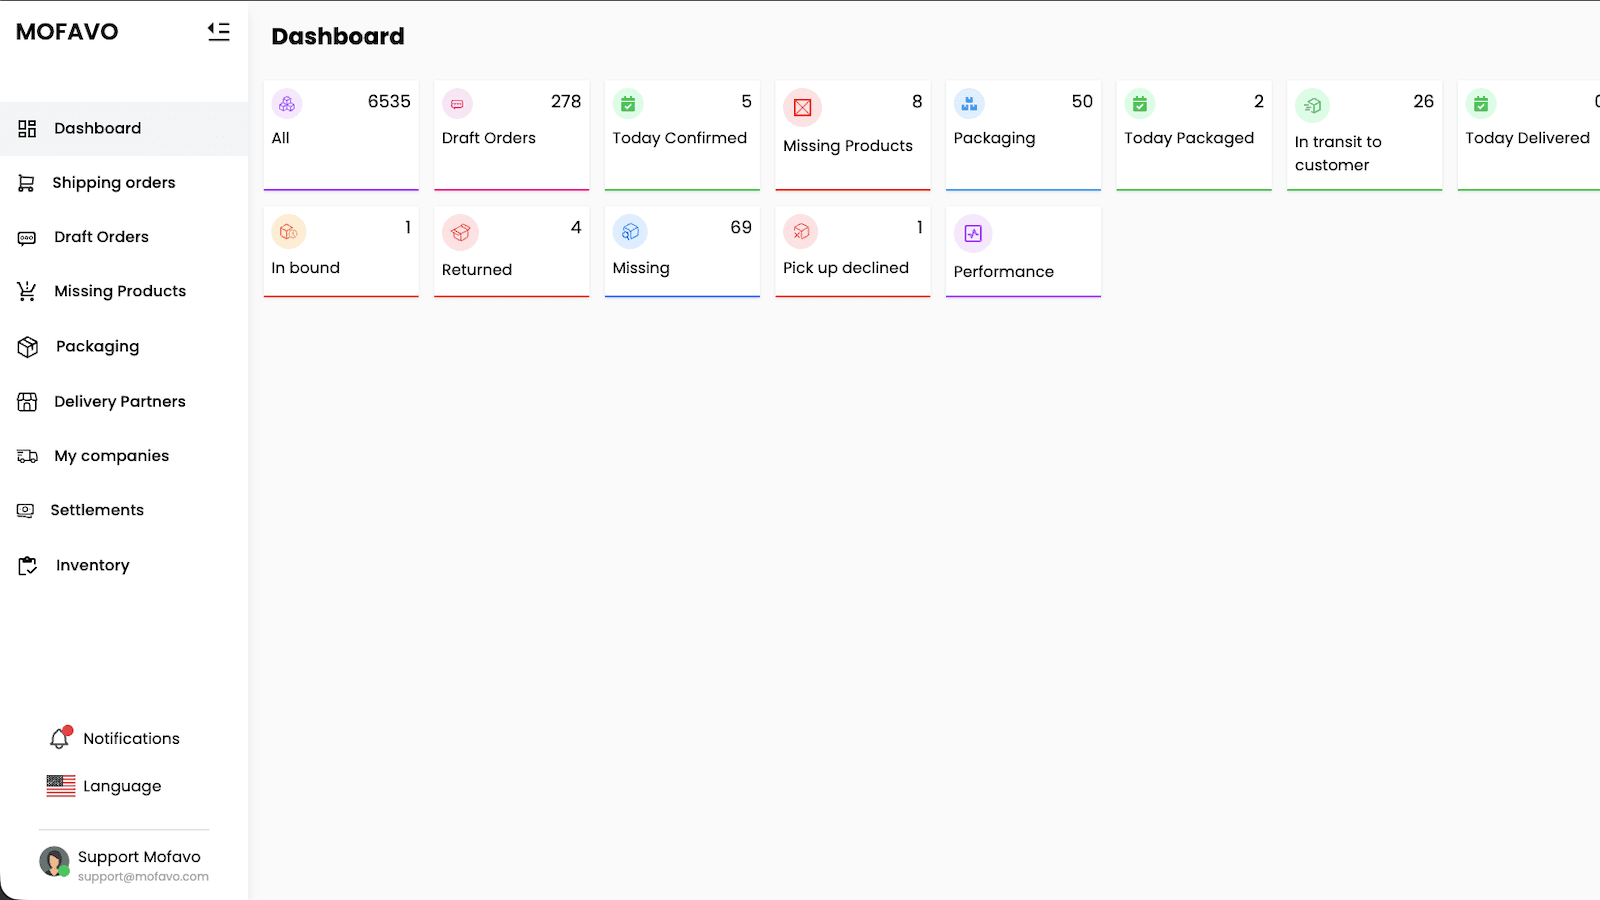Click the Dashboard grid icon in sidebar

click(27, 128)
